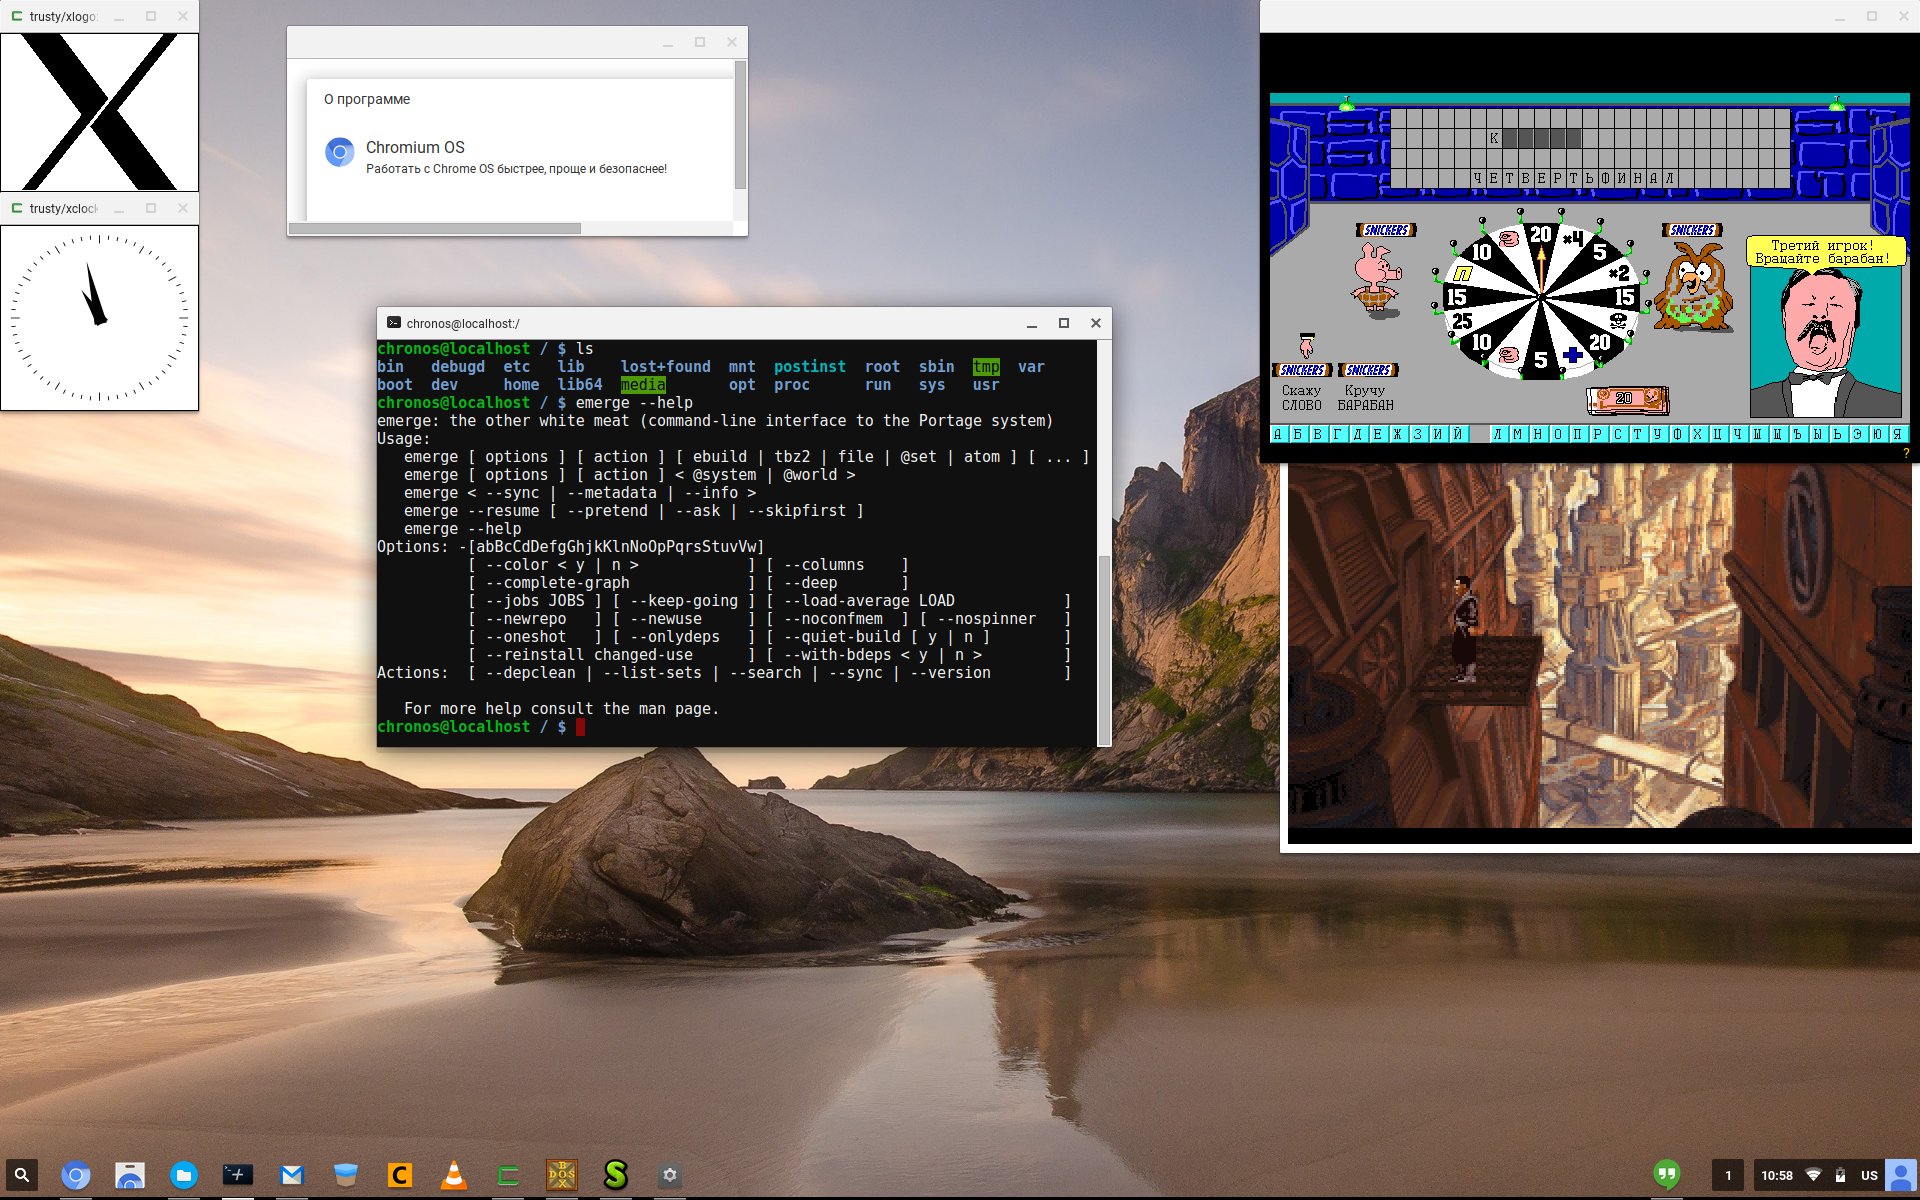Screen dimensions: 1920x1200
Task: Switch the US keyboard layout indicator
Action: click(x=1869, y=1175)
